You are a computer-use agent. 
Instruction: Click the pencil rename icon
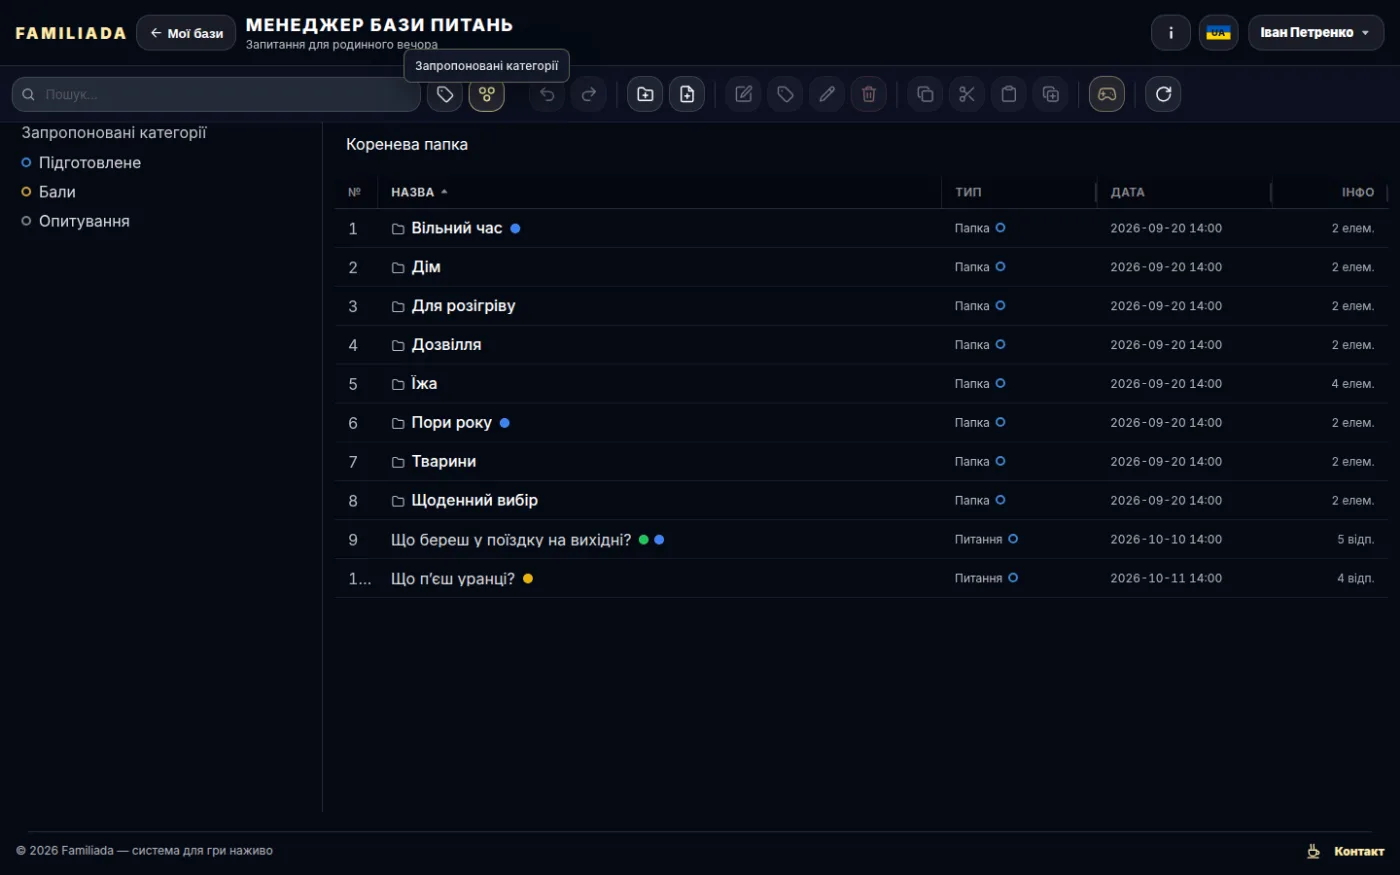827,94
